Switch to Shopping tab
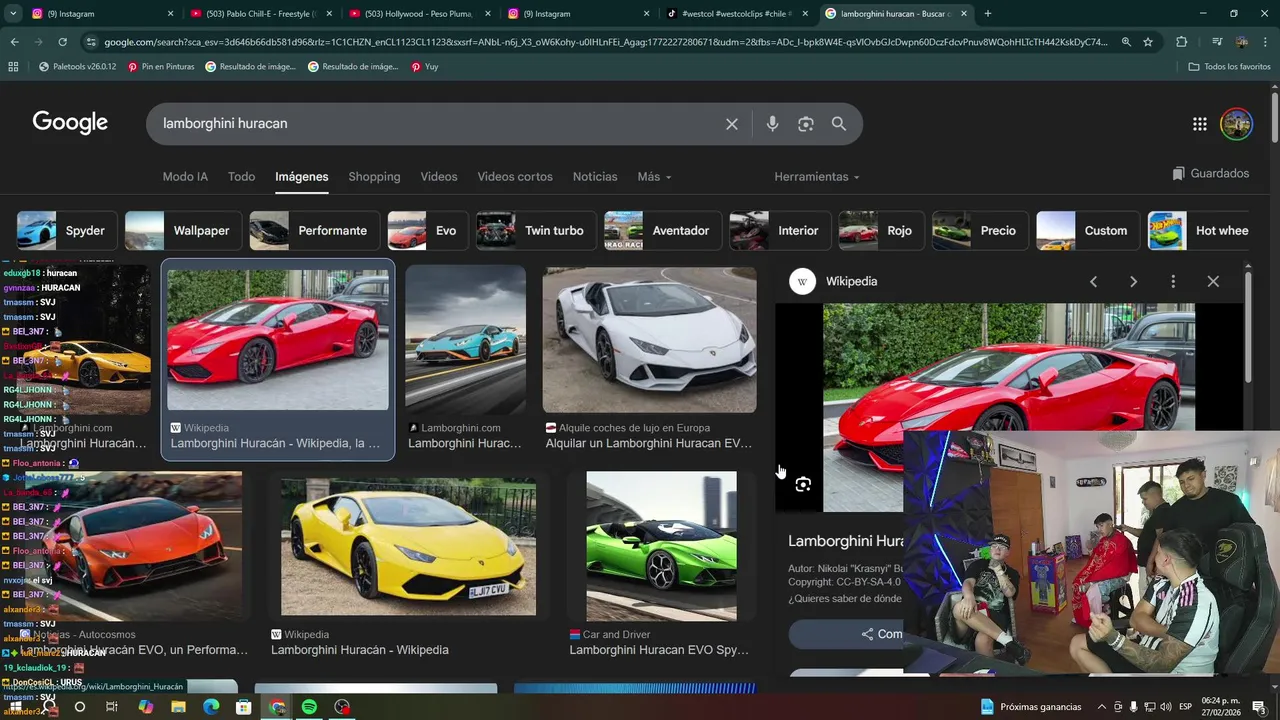The image size is (1280, 720). coord(374,177)
